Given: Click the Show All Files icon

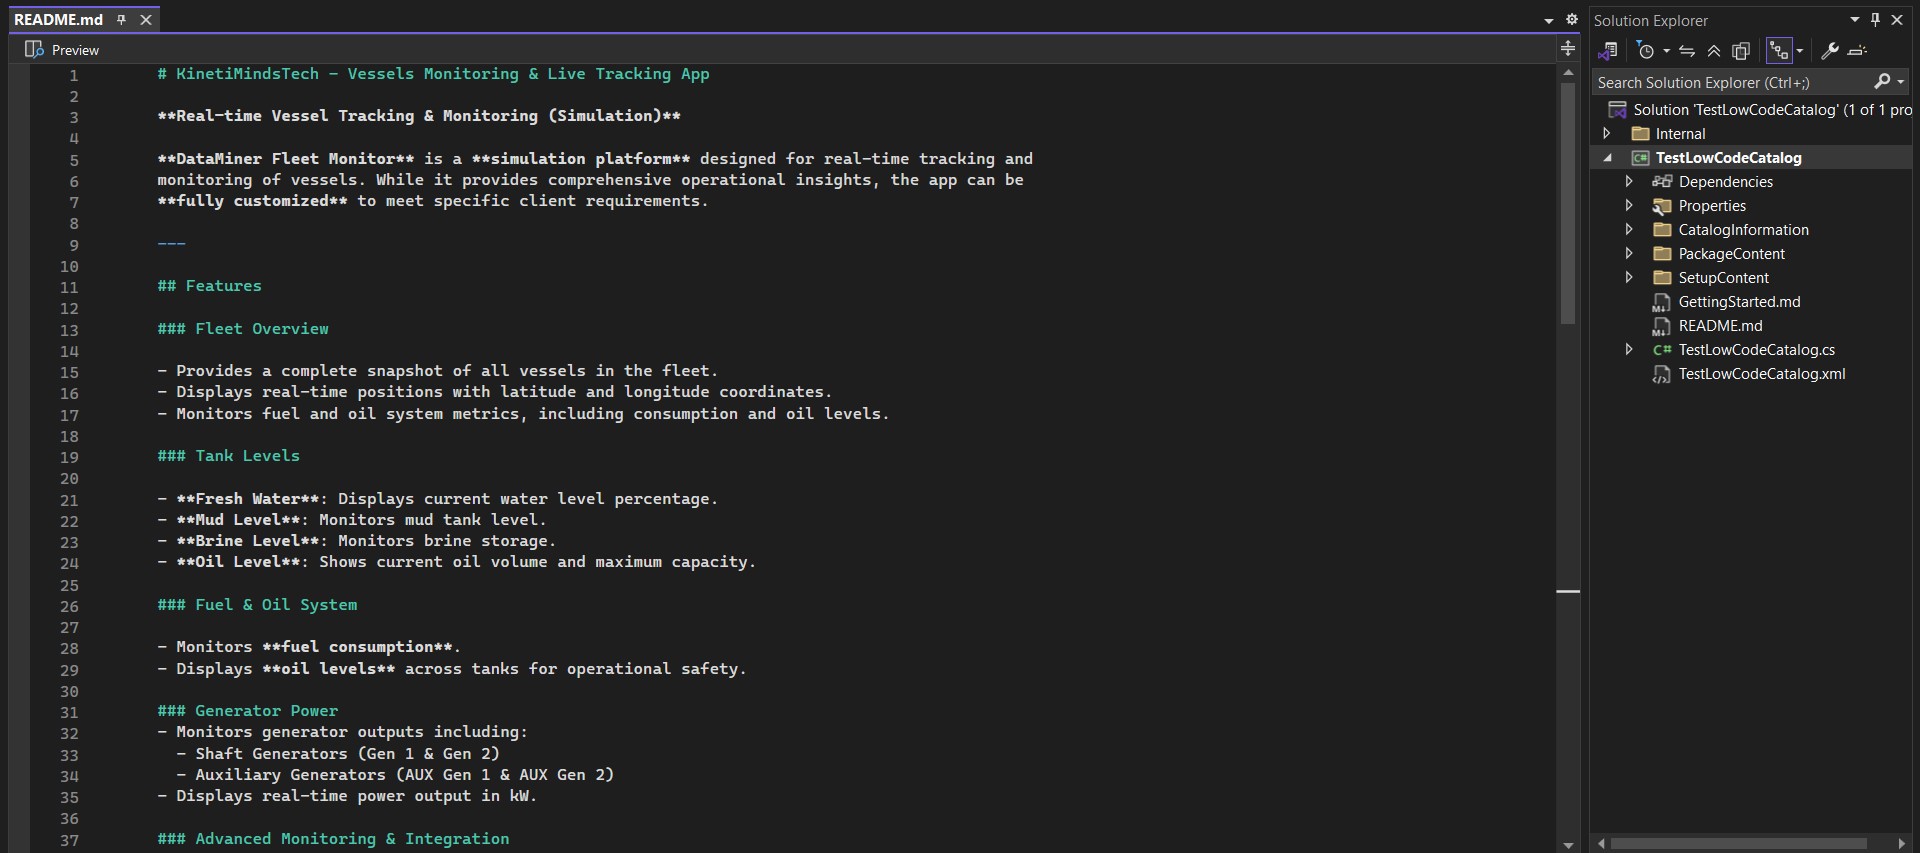Looking at the screenshot, I should (x=1741, y=50).
